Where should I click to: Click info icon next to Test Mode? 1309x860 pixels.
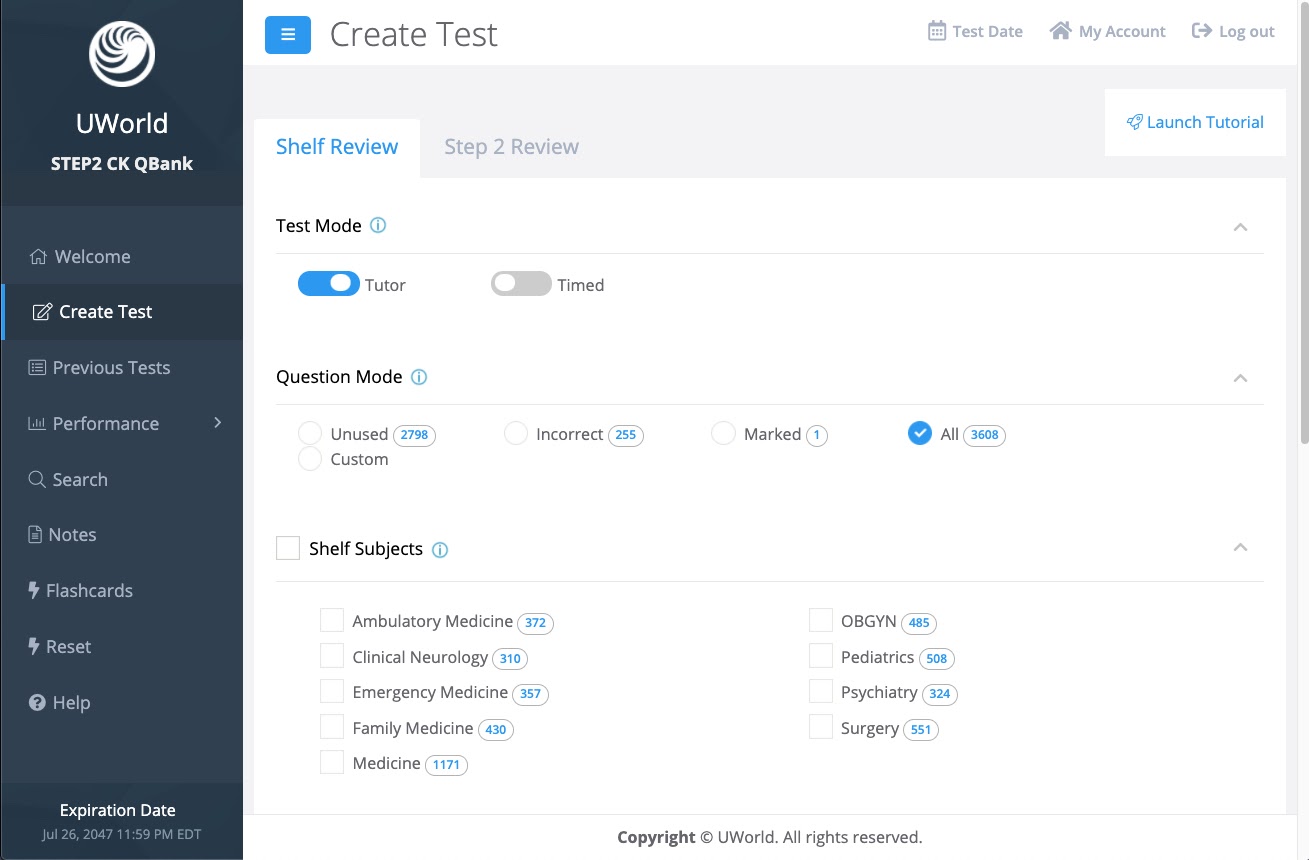point(378,225)
